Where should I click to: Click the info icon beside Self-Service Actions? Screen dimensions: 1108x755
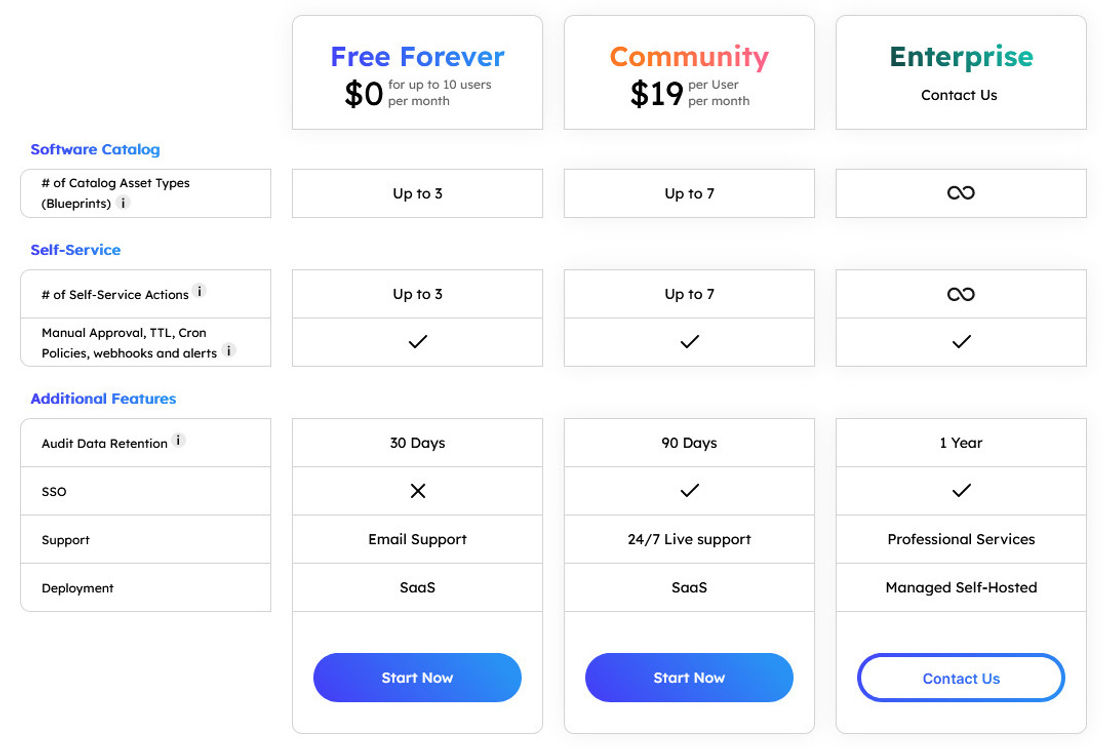[198, 293]
